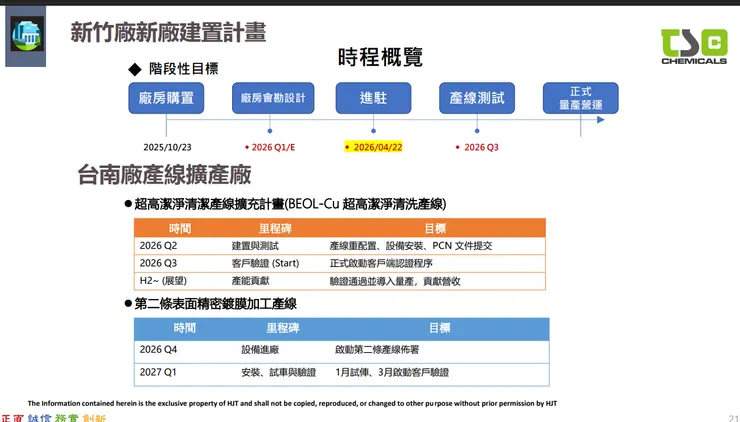Click the 客戶驗證 (Start) cell
This screenshot has width=740, height=422.
point(265,263)
